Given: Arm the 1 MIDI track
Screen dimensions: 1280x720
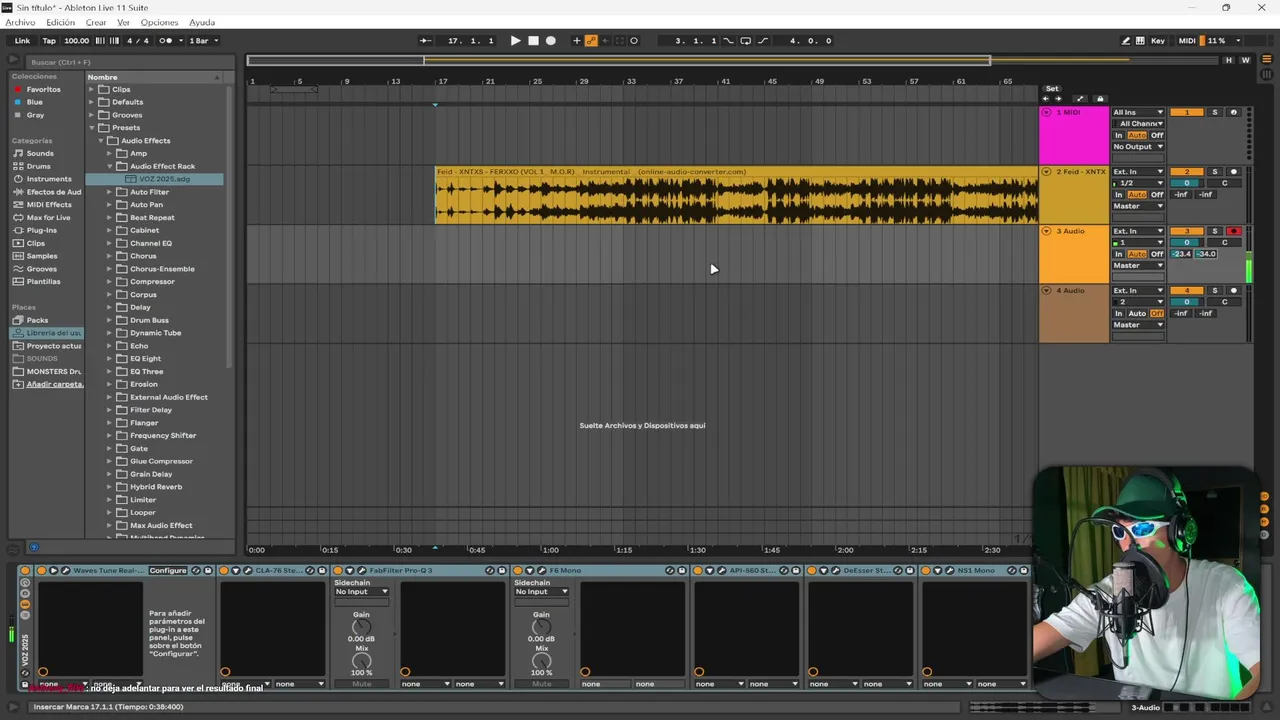Looking at the screenshot, I should [1233, 112].
